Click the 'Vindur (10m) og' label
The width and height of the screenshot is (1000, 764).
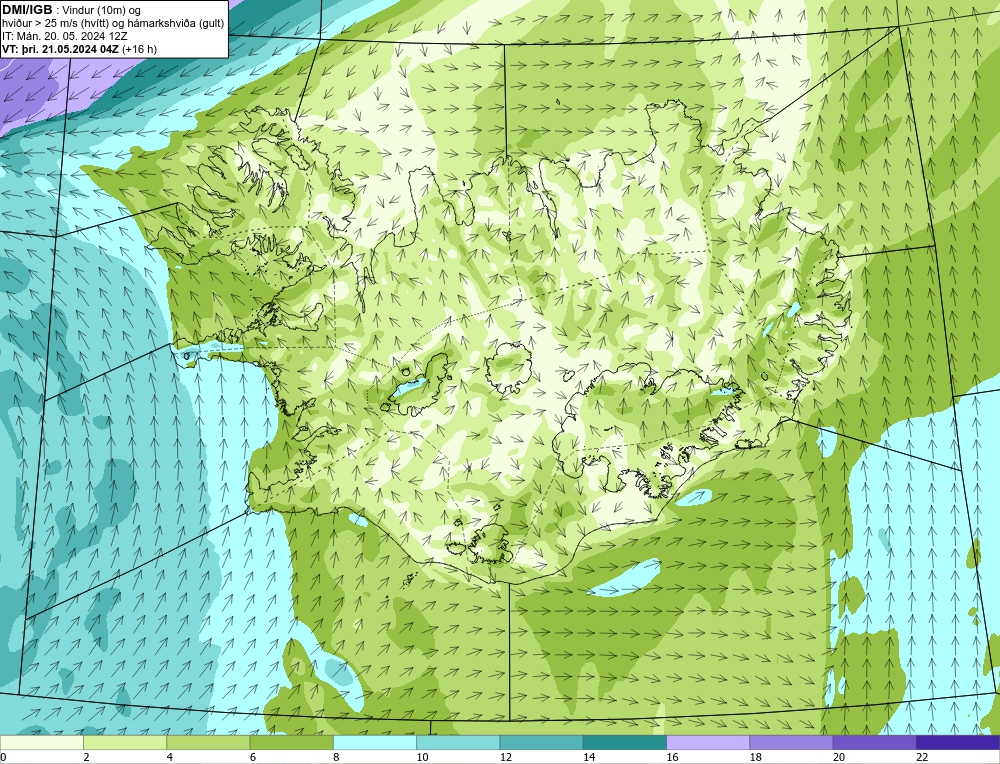pyautogui.click(x=102, y=10)
